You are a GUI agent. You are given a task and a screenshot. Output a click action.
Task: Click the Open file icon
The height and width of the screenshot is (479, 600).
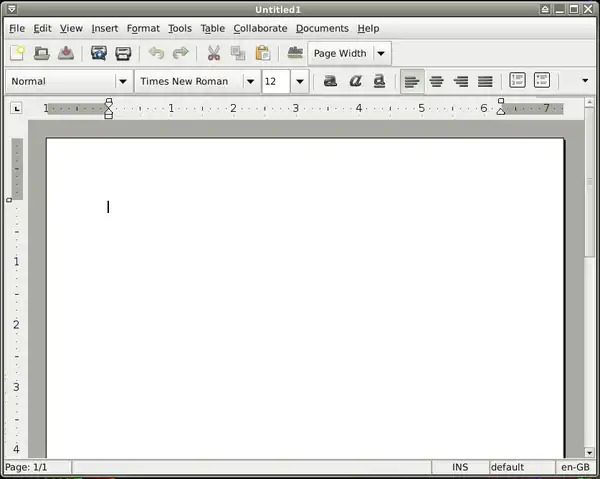42,54
